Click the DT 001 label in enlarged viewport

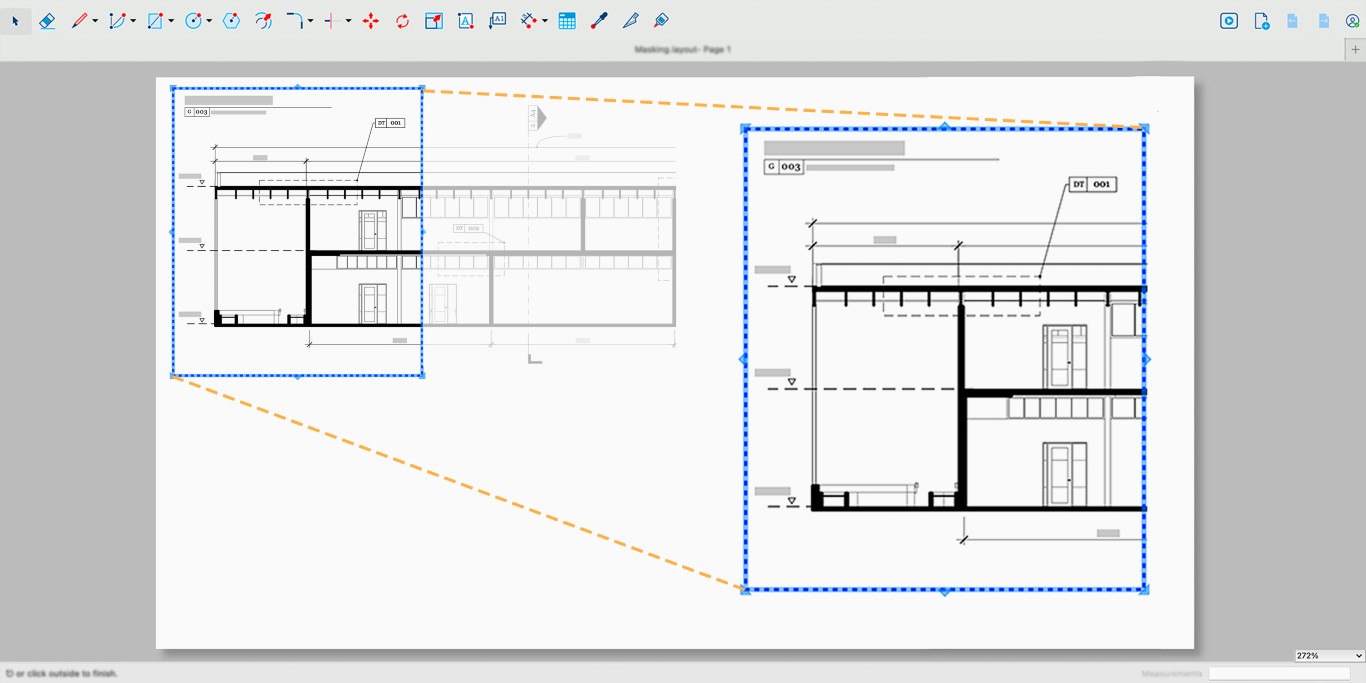click(1092, 185)
